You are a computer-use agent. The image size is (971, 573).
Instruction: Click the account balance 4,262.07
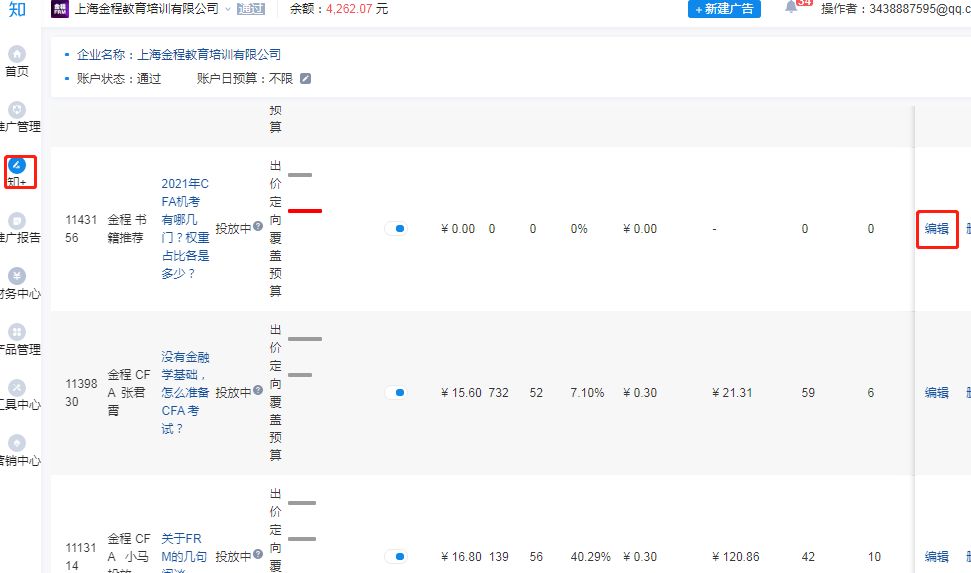pos(351,9)
